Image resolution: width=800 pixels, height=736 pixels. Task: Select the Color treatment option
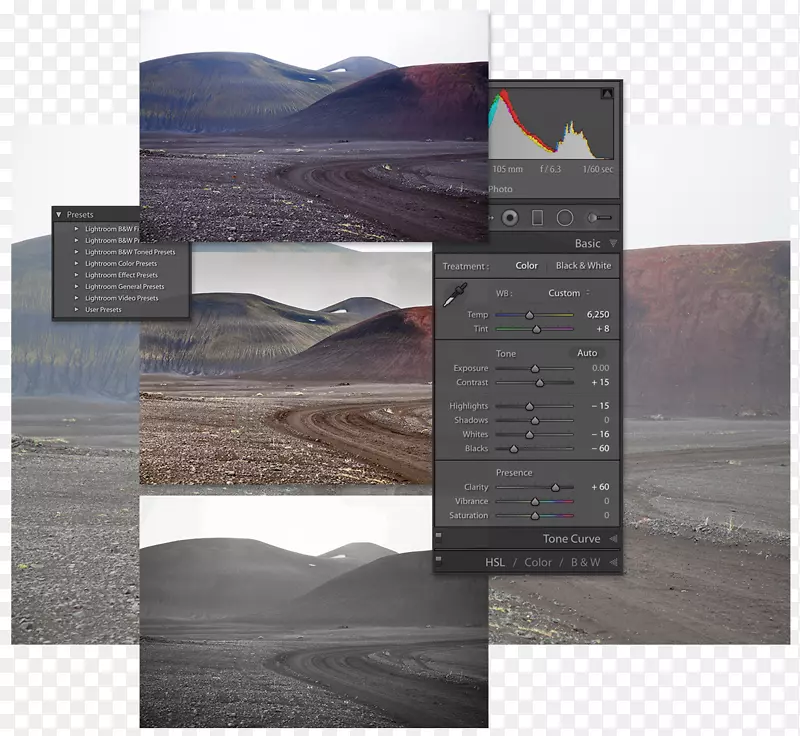pyautogui.click(x=527, y=266)
